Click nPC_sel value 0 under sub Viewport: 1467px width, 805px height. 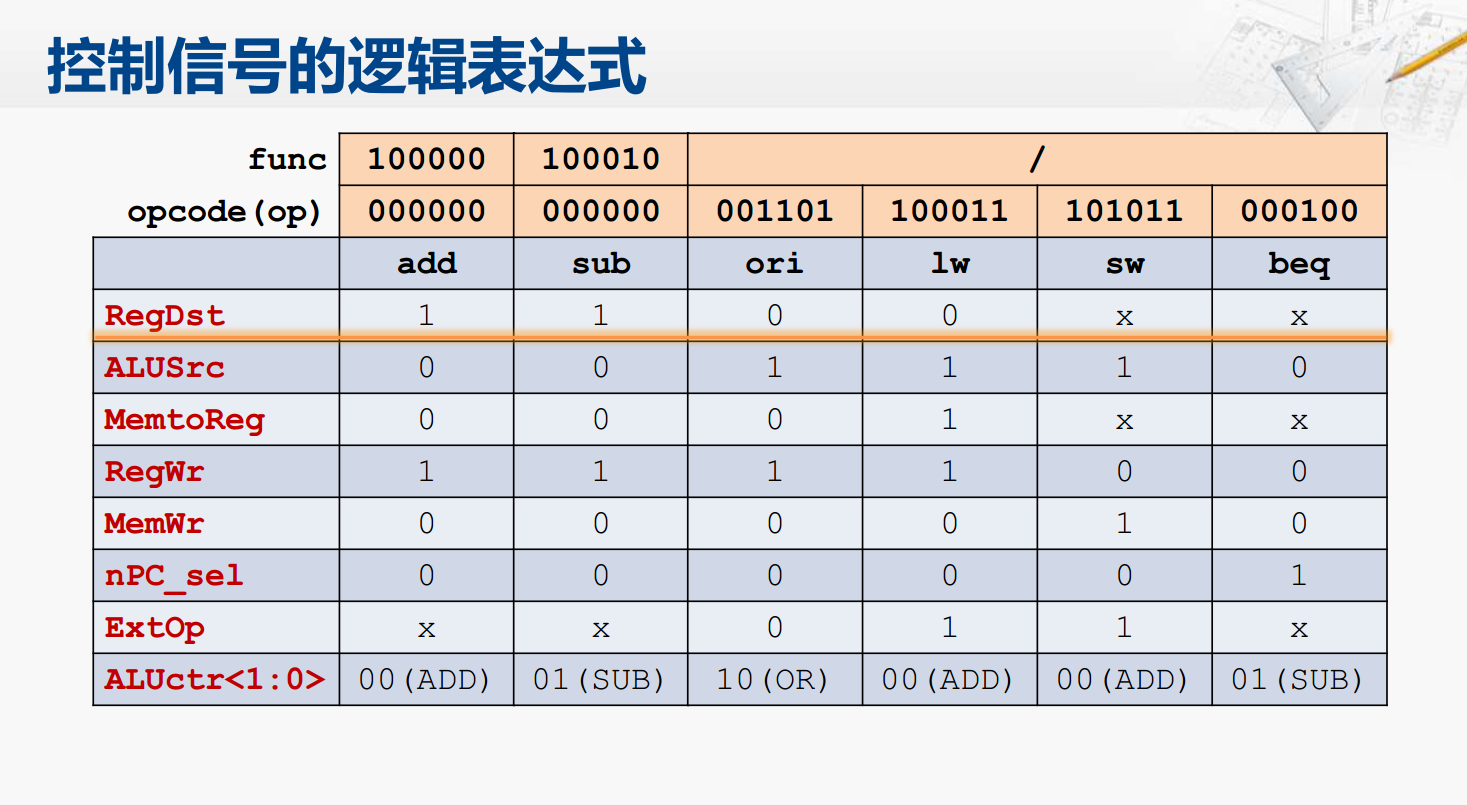(x=601, y=576)
